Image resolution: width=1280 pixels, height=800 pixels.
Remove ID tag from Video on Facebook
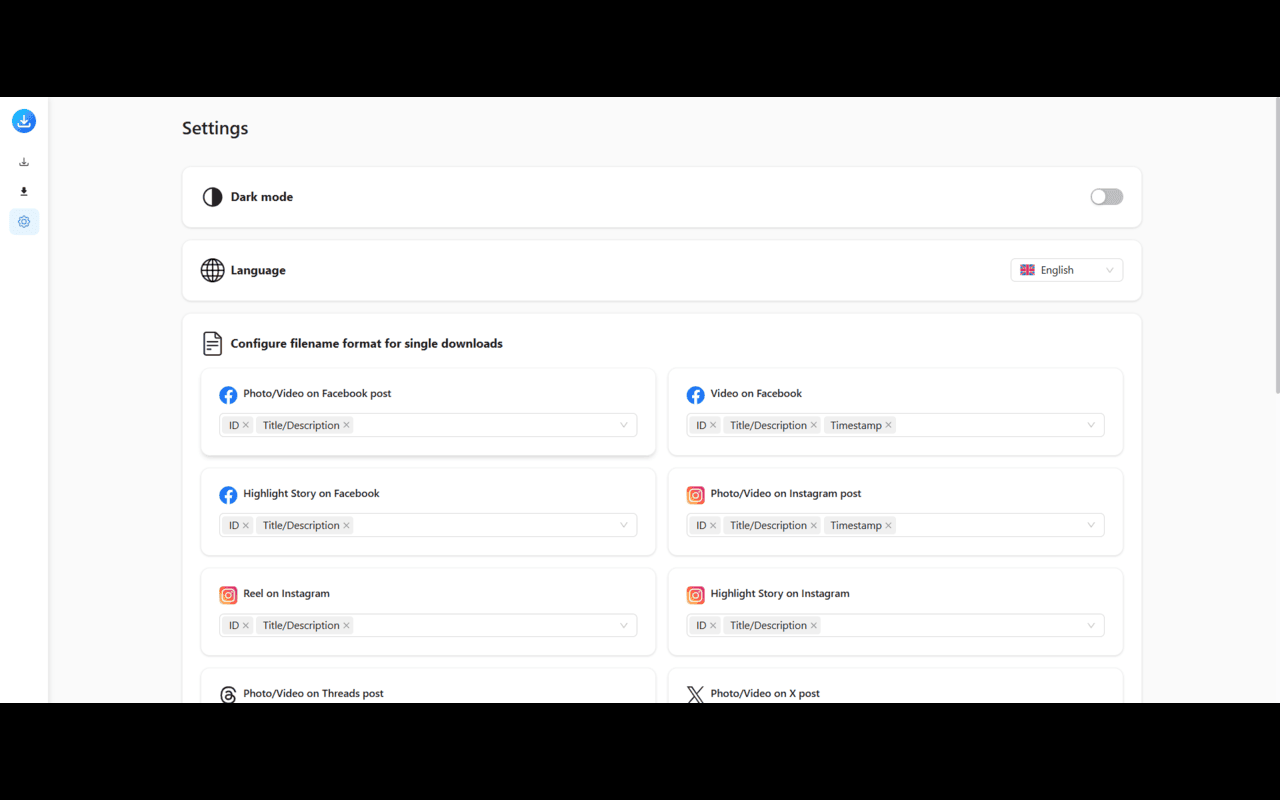coord(713,425)
